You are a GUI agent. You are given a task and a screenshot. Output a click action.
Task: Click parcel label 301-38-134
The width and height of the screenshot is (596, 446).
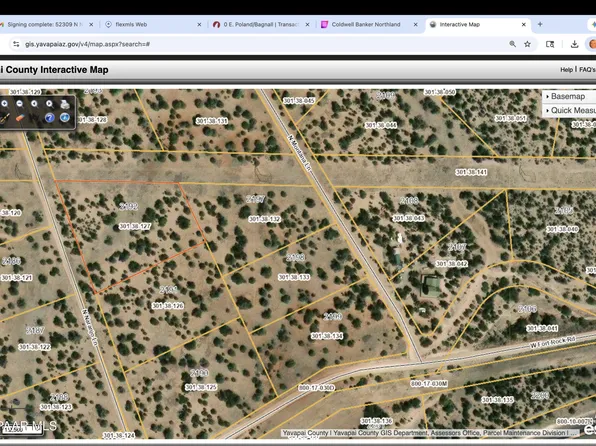point(327,336)
